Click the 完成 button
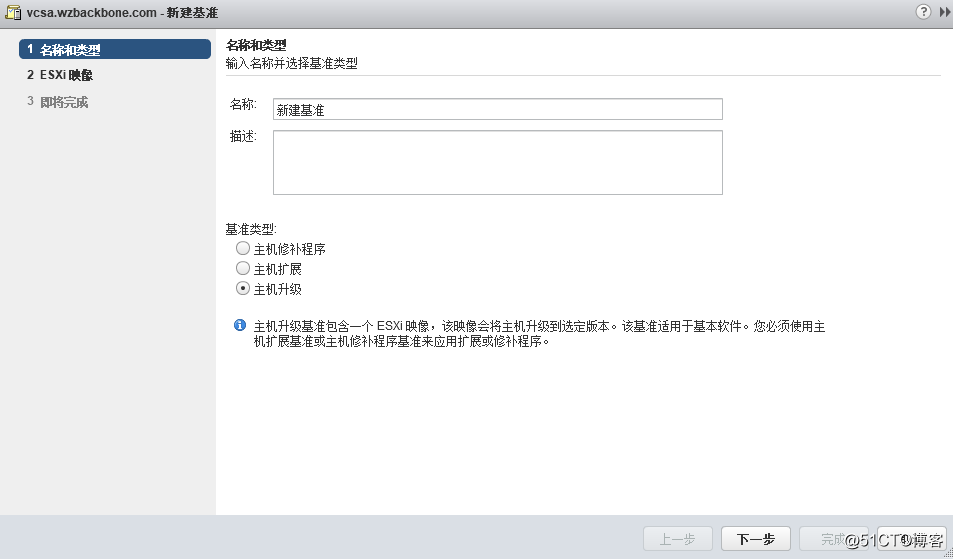The image size is (953, 559). [833, 538]
